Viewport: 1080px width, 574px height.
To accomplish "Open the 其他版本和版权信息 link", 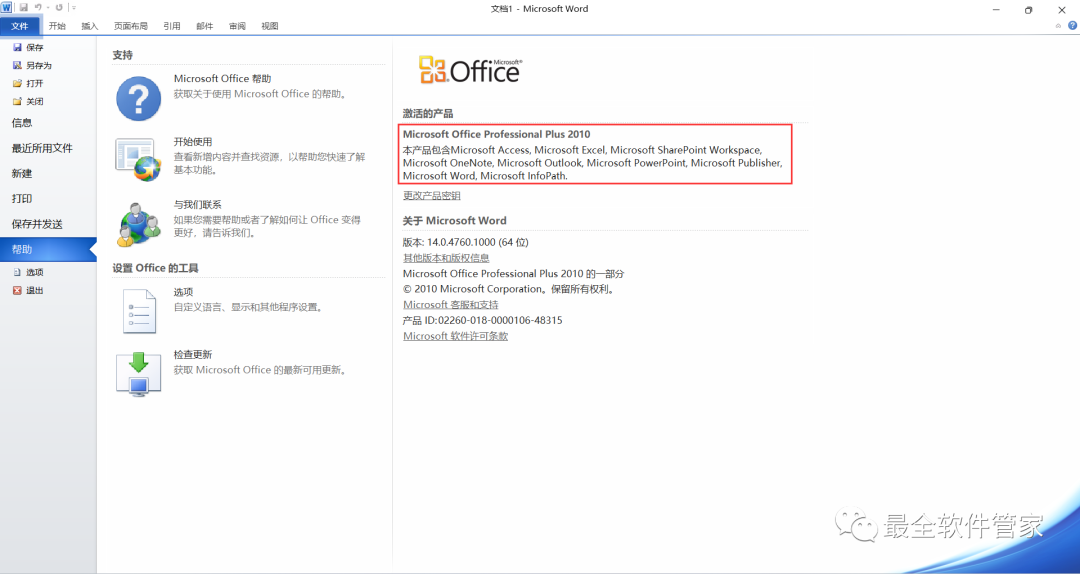I will tap(446, 258).
